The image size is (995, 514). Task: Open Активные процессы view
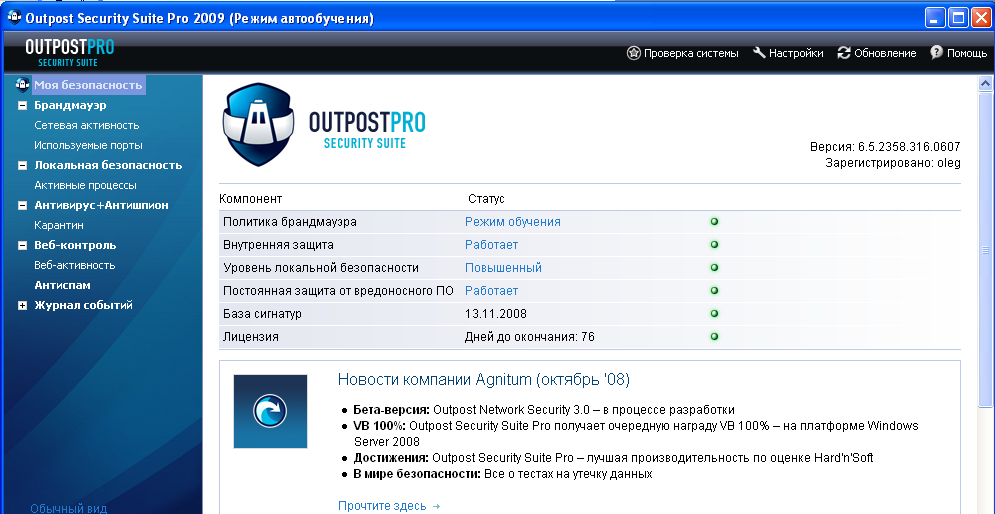[x=86, y=185]
